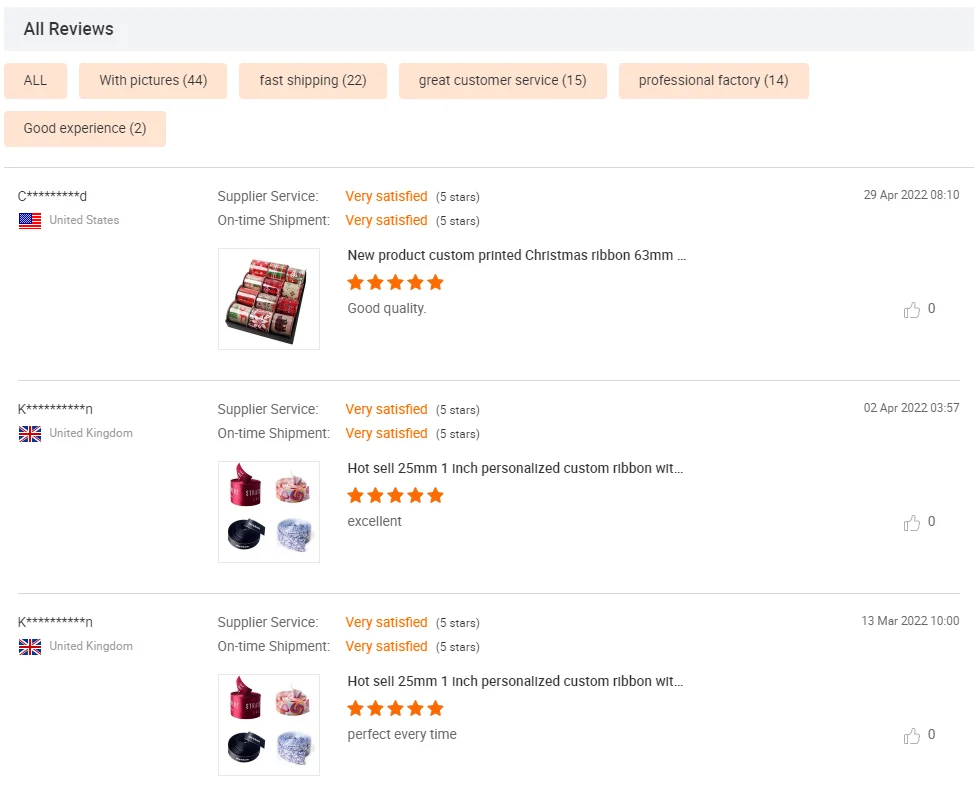Image resolution: width=979 pixels, height=798 pixels.
Task: Open "Hot sell 25mm" link in "perfect every time" review
Action: [x=515, y=682]
